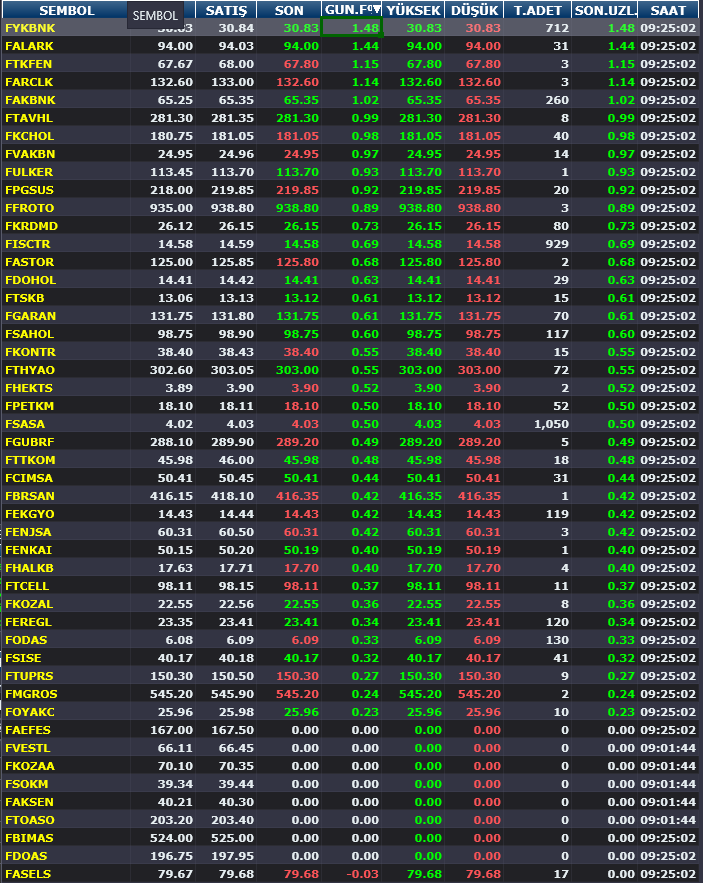
Task: Select the FARCLK symbol
Action: pos(29,82)
